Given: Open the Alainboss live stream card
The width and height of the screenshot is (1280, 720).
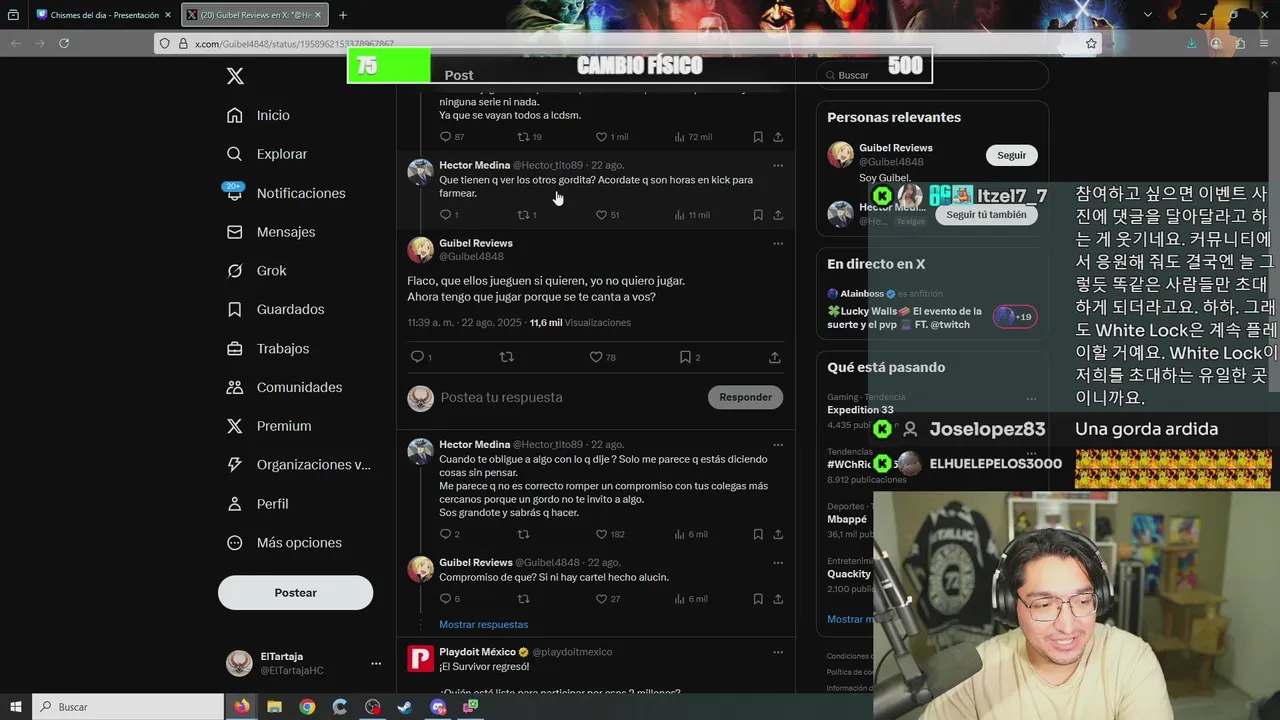Looking at the screenshot, I should click(x=932, y=308).
